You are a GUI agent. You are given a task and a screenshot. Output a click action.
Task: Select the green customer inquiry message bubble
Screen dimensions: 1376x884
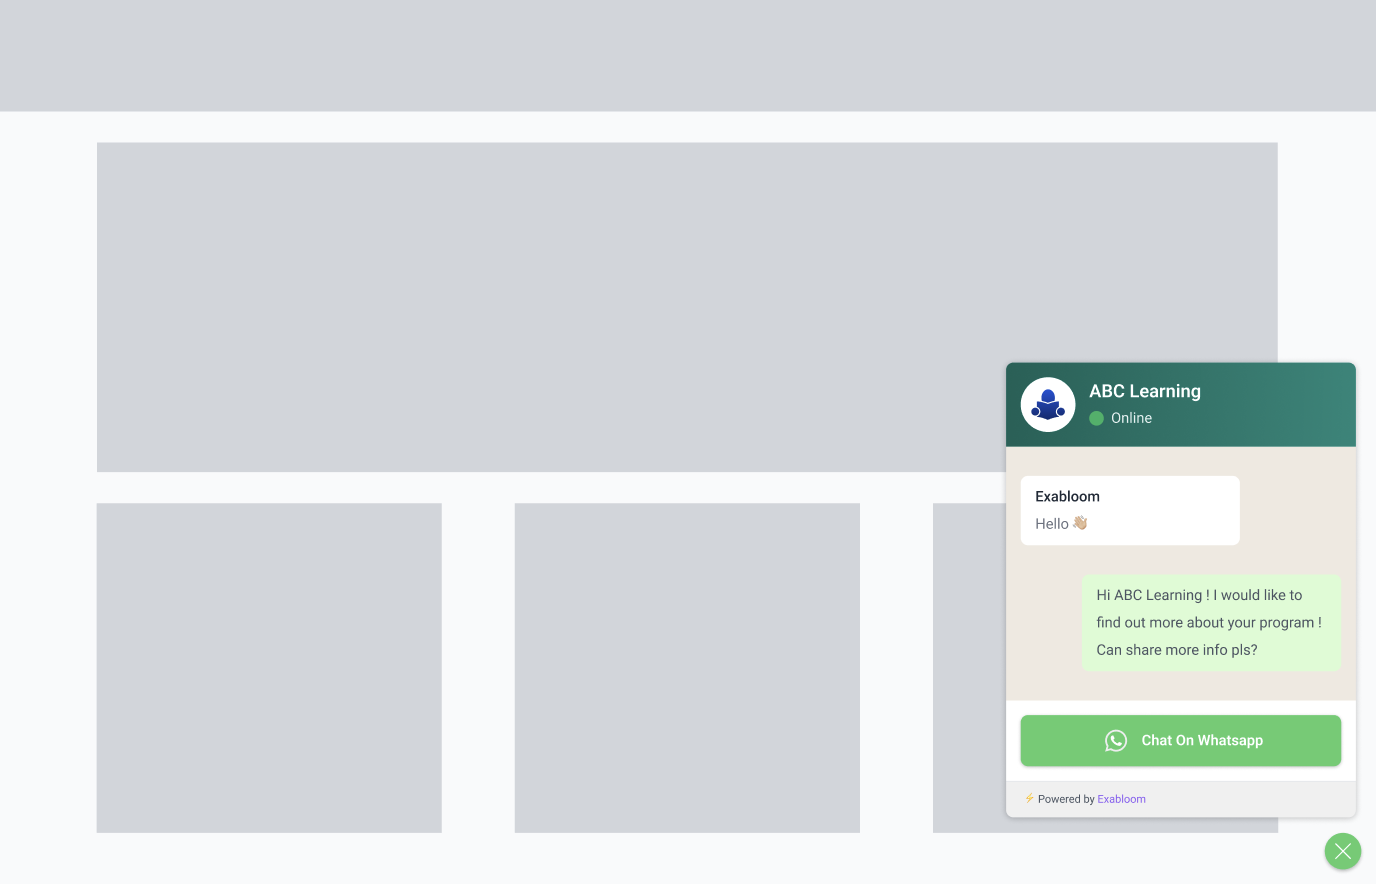1211,622
